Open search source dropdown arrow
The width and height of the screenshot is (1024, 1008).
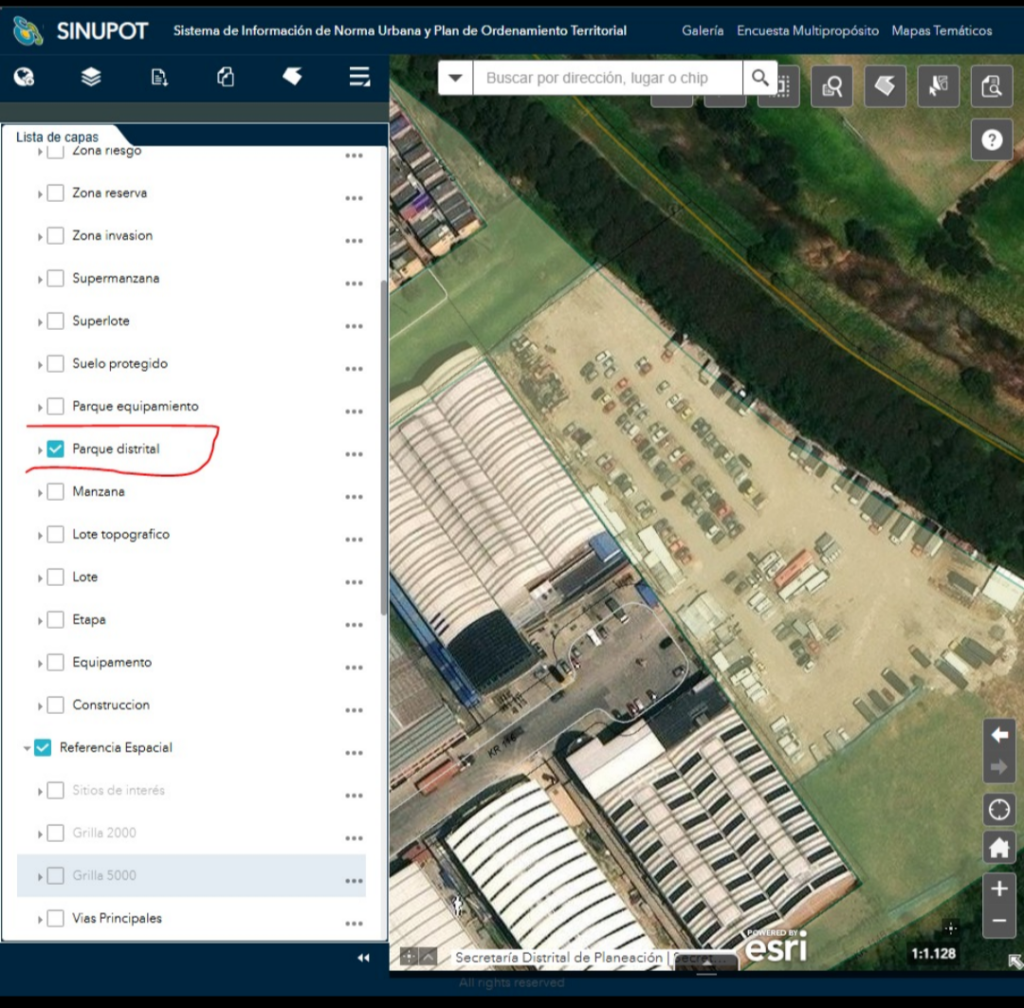tap(456, 78)
